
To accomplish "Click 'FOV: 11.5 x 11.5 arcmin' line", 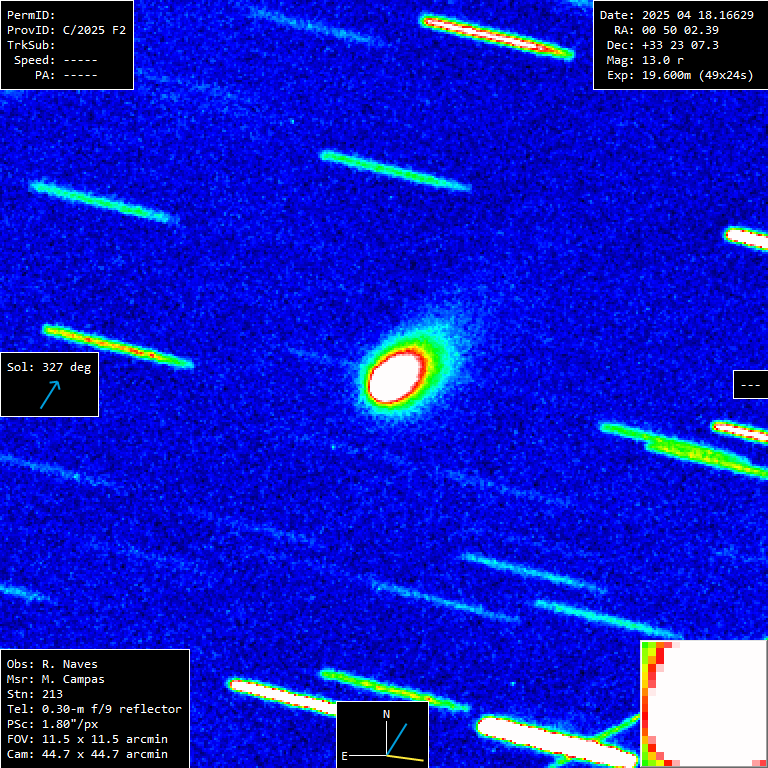I will pyautogui.click(x=87, y=739).
